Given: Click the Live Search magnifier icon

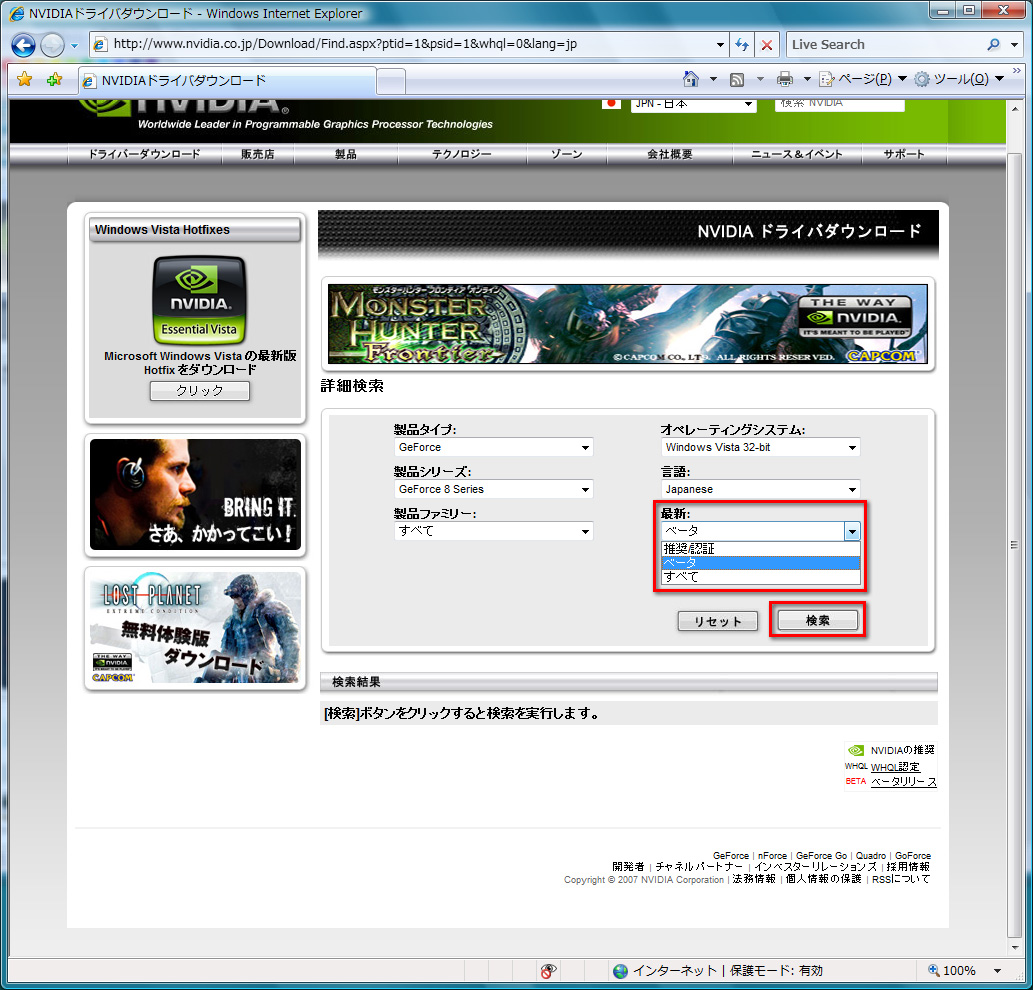Looking at the screenshot, I should click(993, 45).
